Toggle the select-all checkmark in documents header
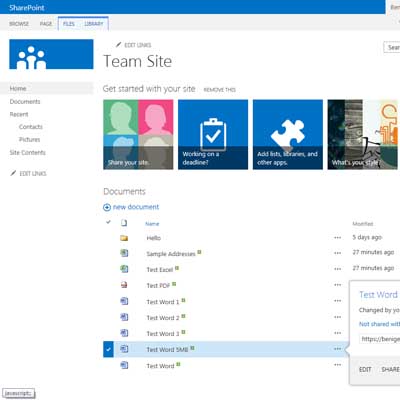The image size is (400, 400). coord(108,222)
